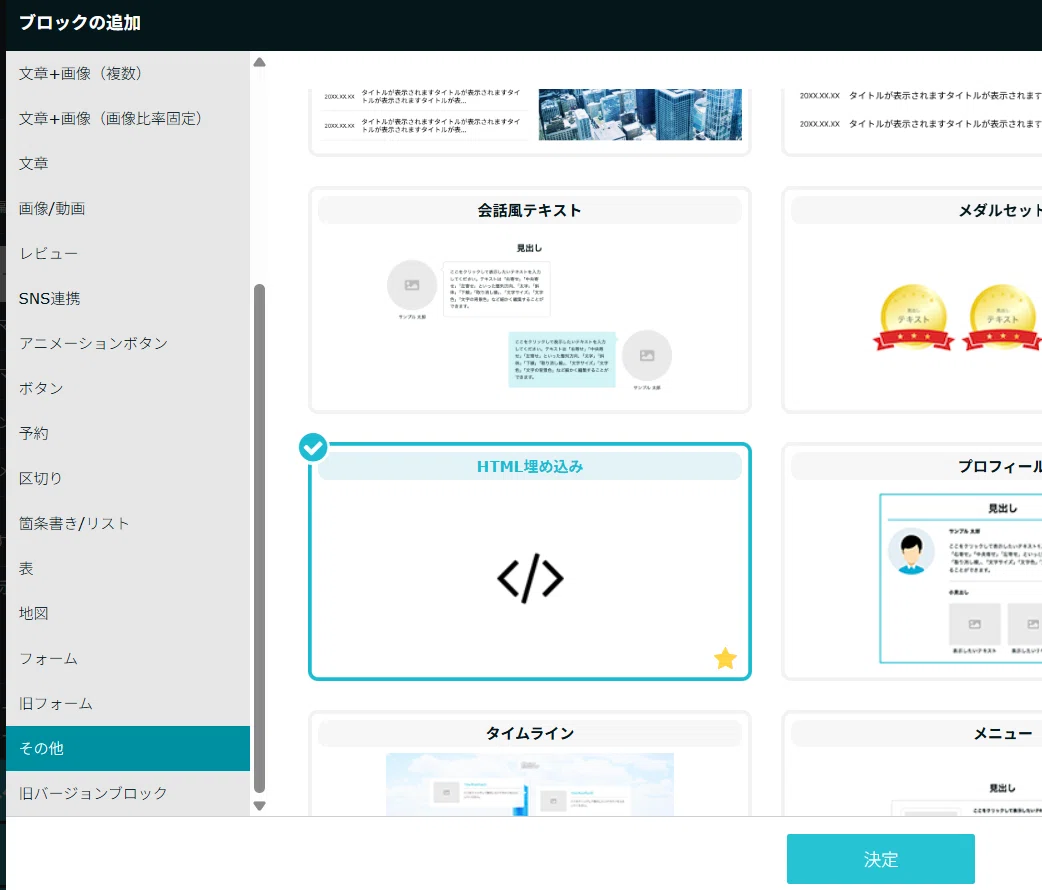
Task: Open the 旧バージョンブロック category
Action: pos(128,794)
